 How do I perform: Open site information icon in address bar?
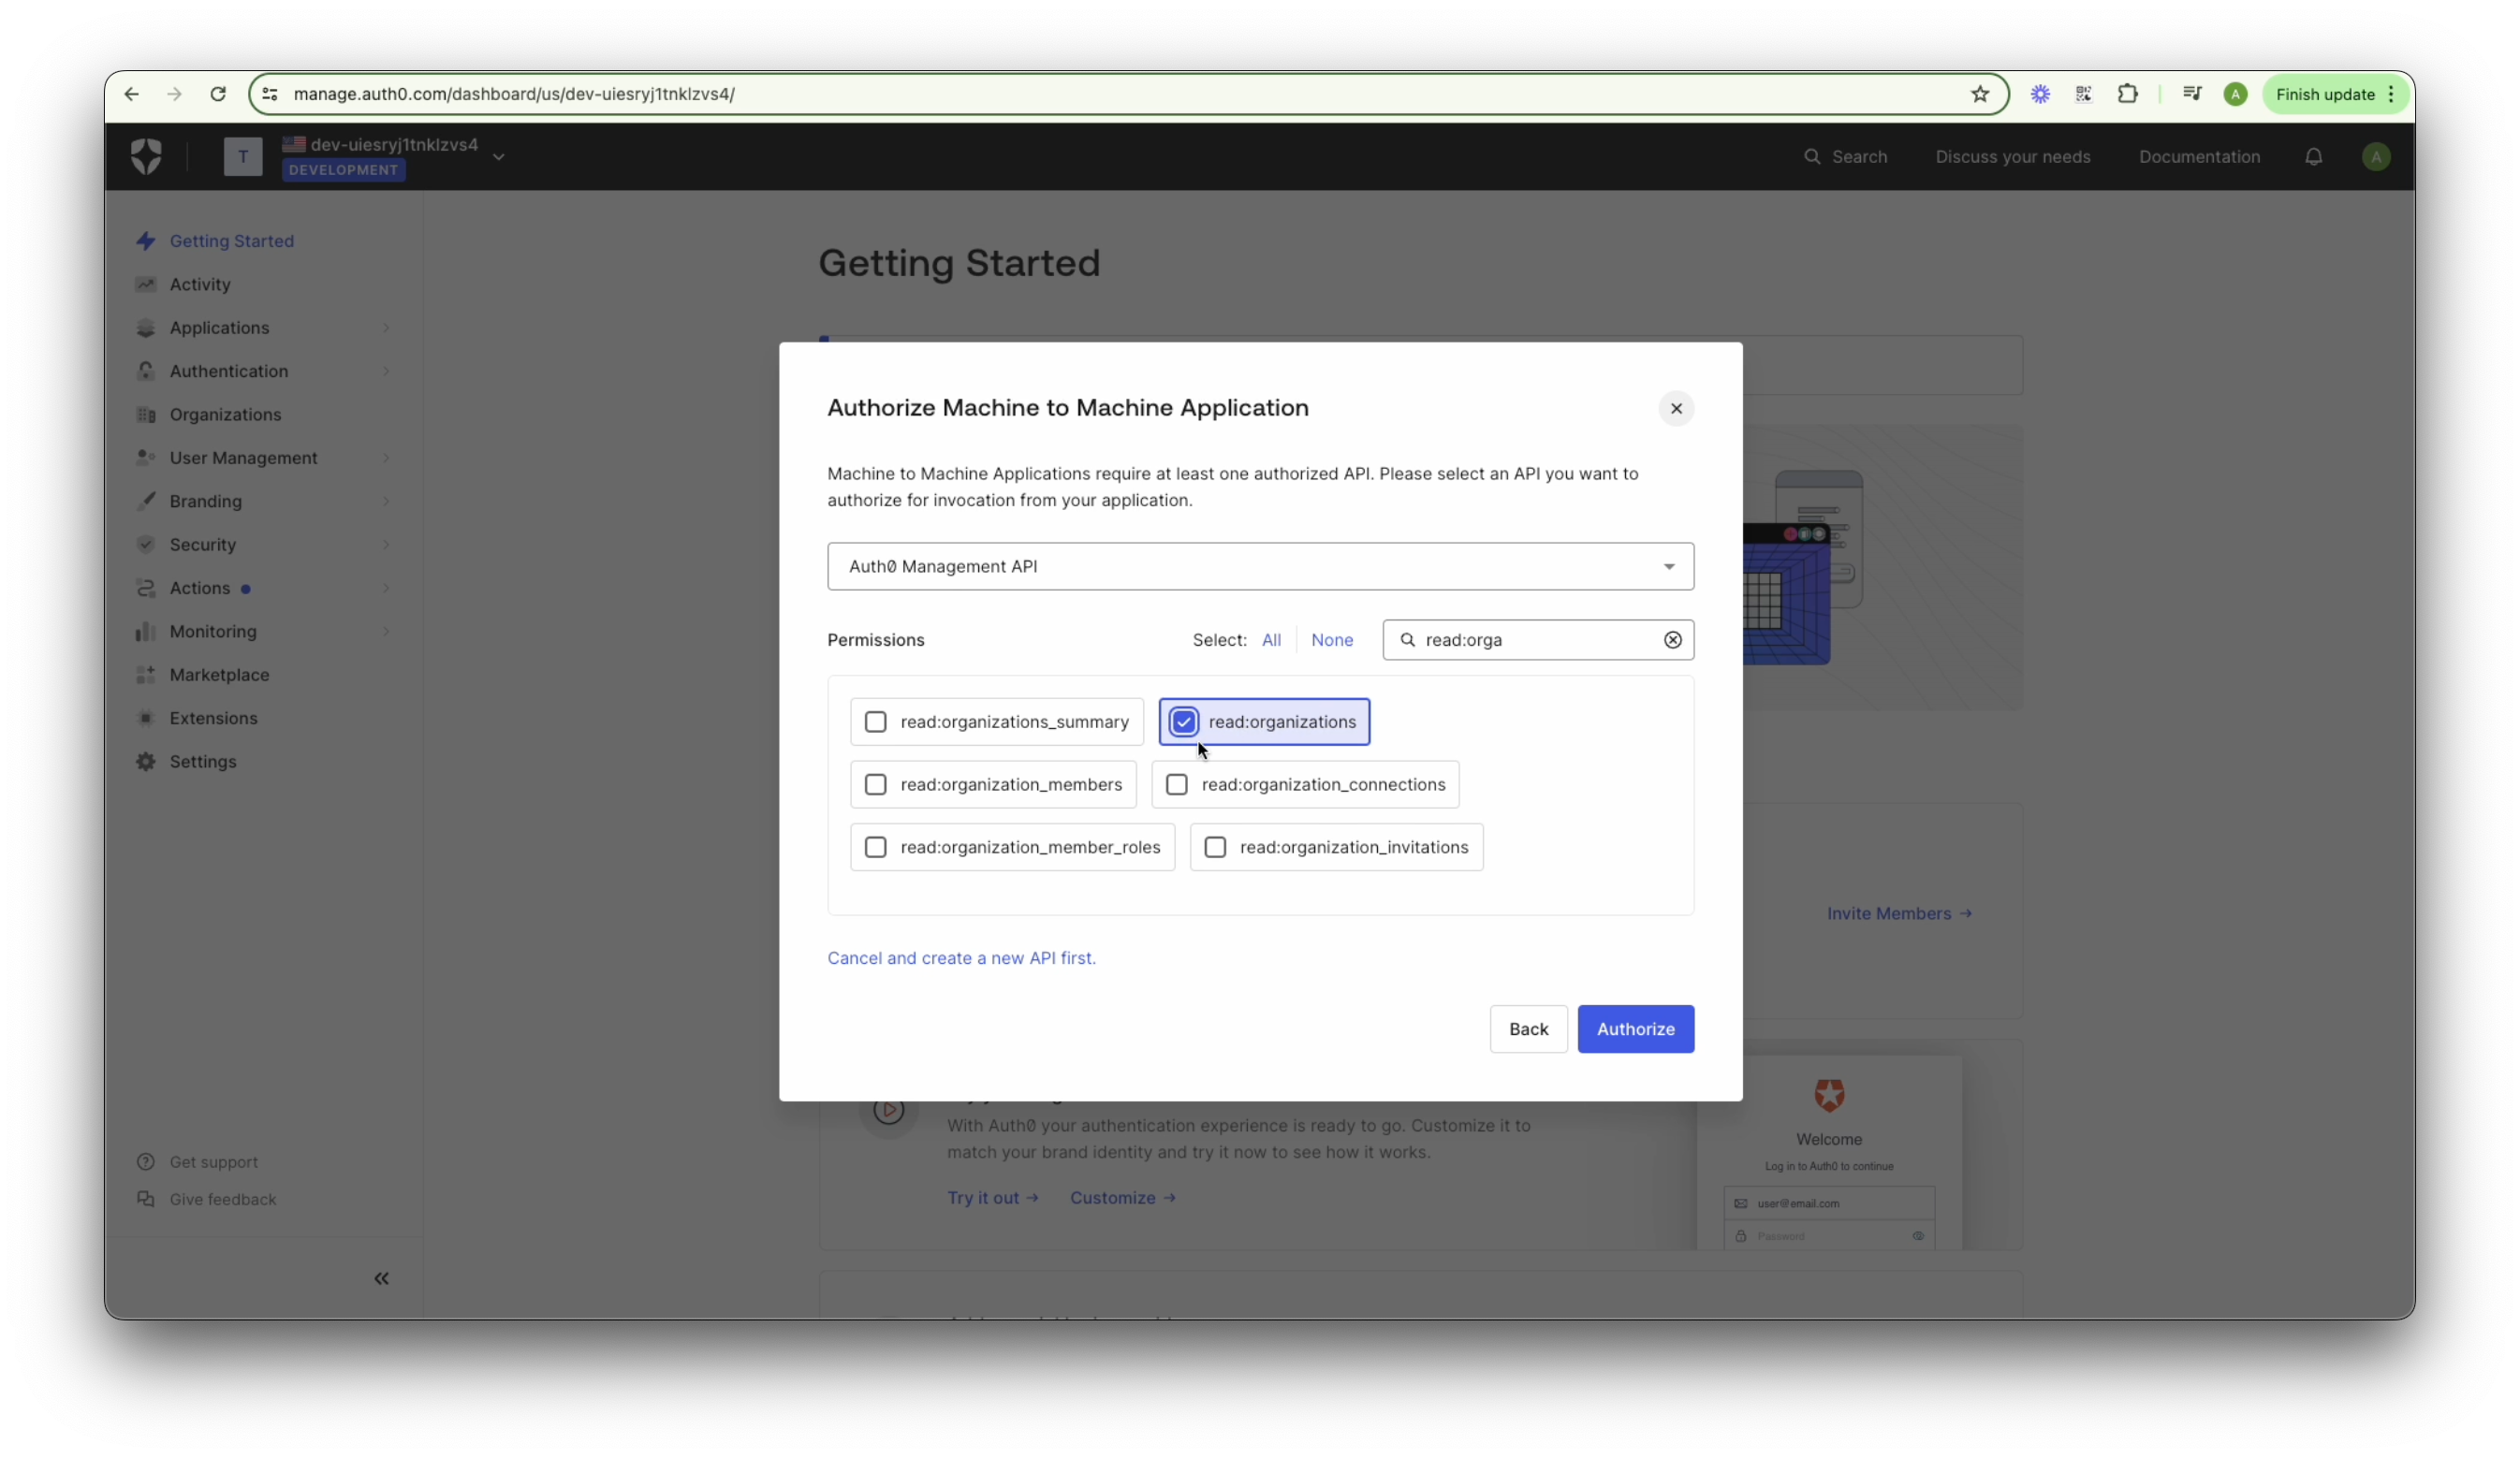[269, 94]
